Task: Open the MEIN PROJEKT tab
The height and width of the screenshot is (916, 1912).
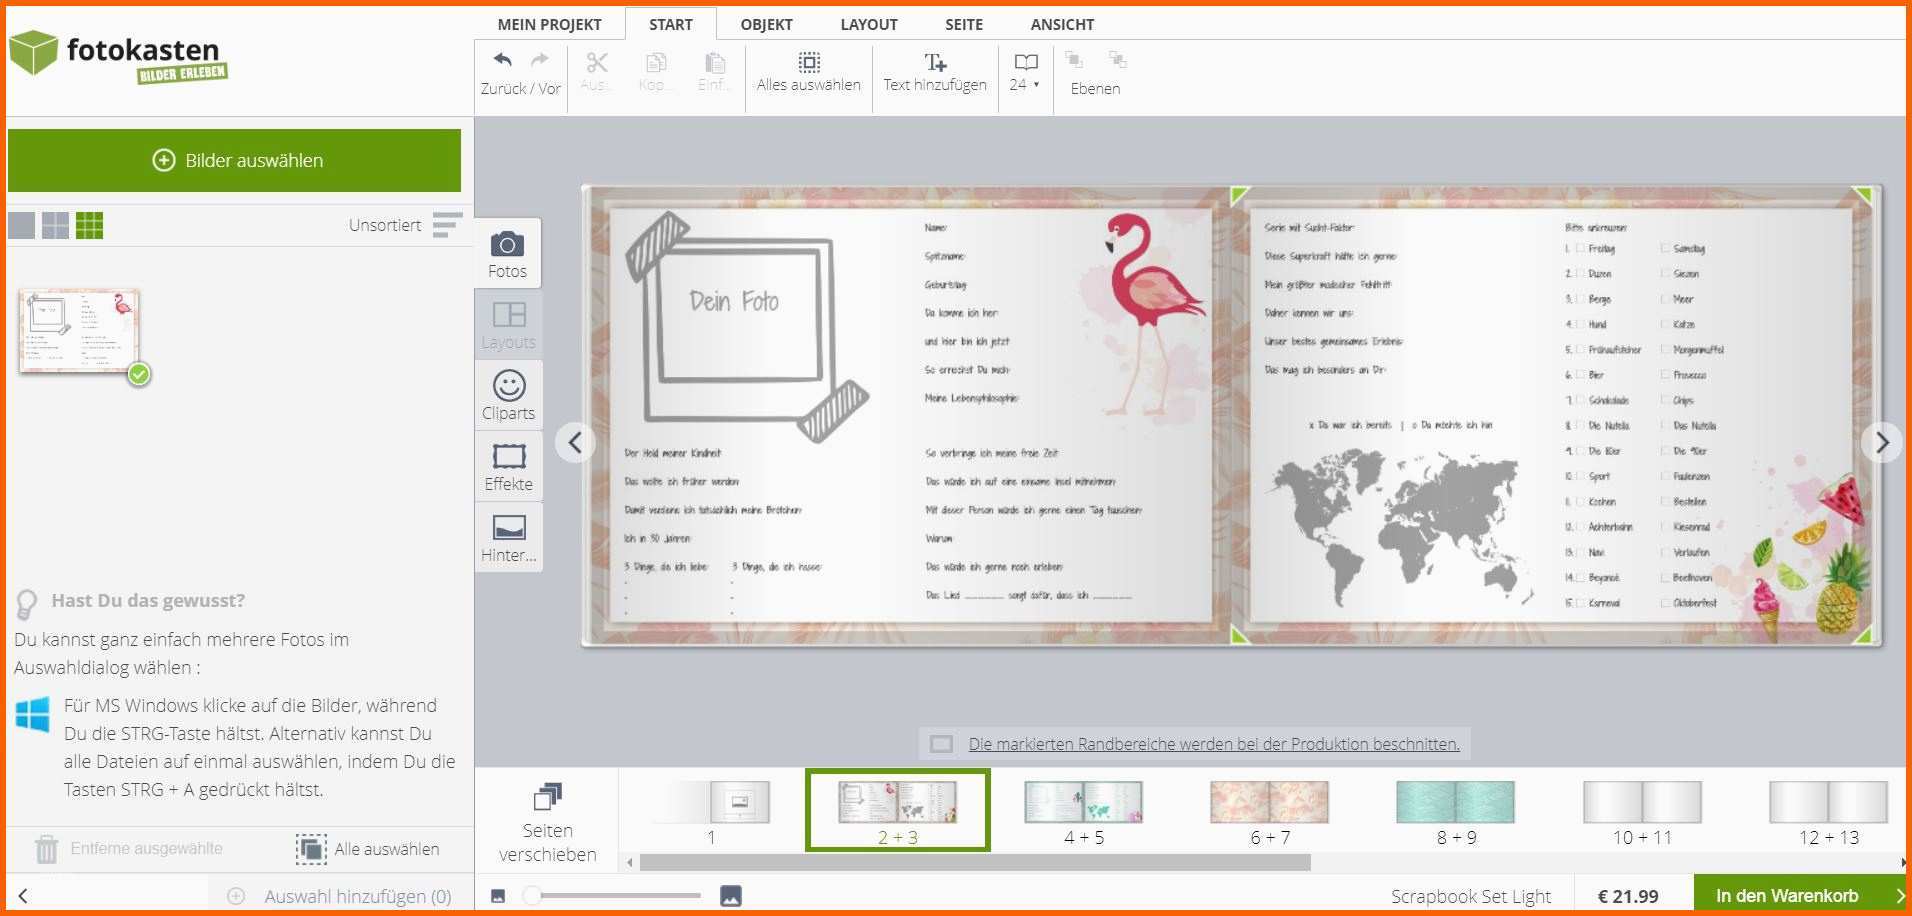Action: [549, 24]
